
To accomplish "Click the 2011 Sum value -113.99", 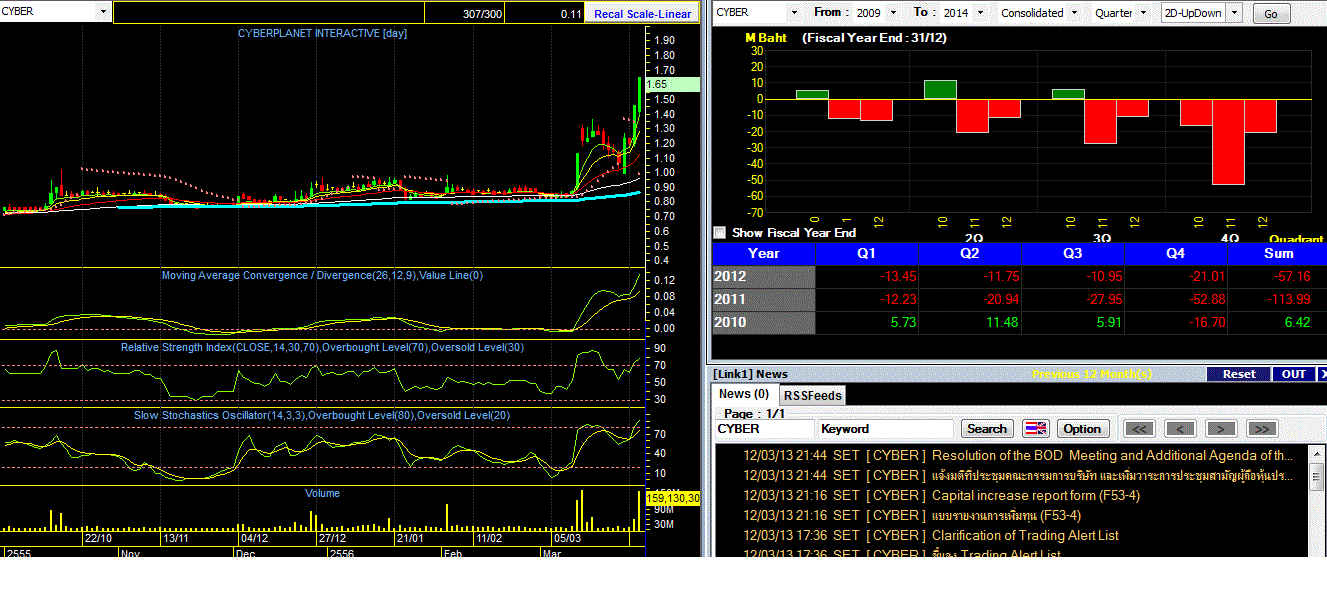I will pyautogui.click(x=1286, y=299).
